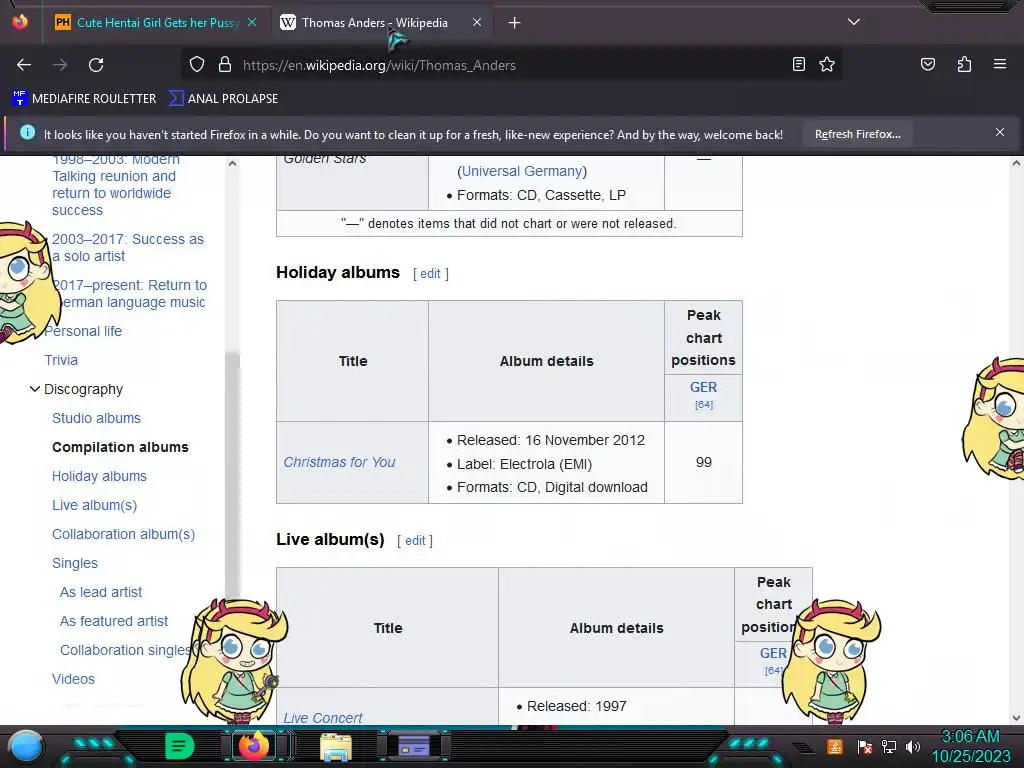Open Christmas for You album link
This screenshot has height=768, width=1024.
[x=339, y=462]
